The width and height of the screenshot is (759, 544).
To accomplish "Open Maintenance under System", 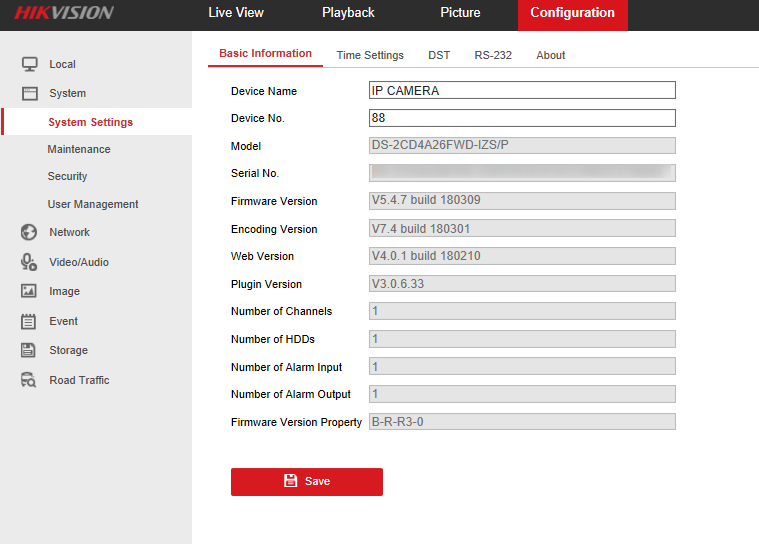I will tap(79, 149).
